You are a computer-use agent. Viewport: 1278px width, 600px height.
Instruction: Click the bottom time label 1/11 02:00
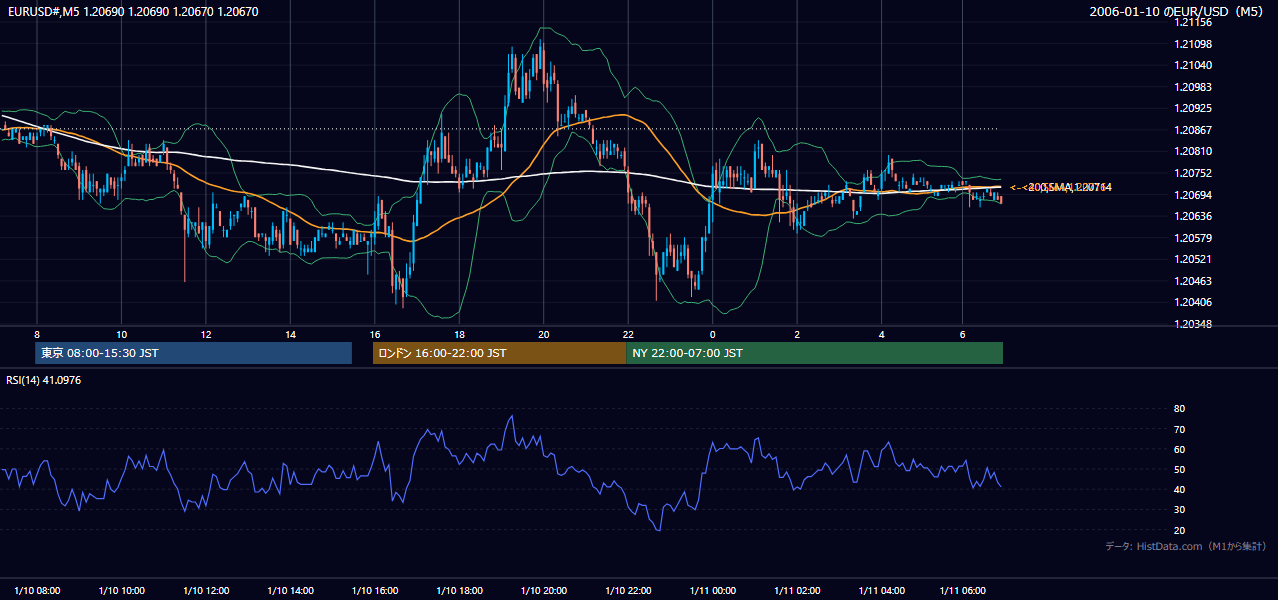point(797,590)
